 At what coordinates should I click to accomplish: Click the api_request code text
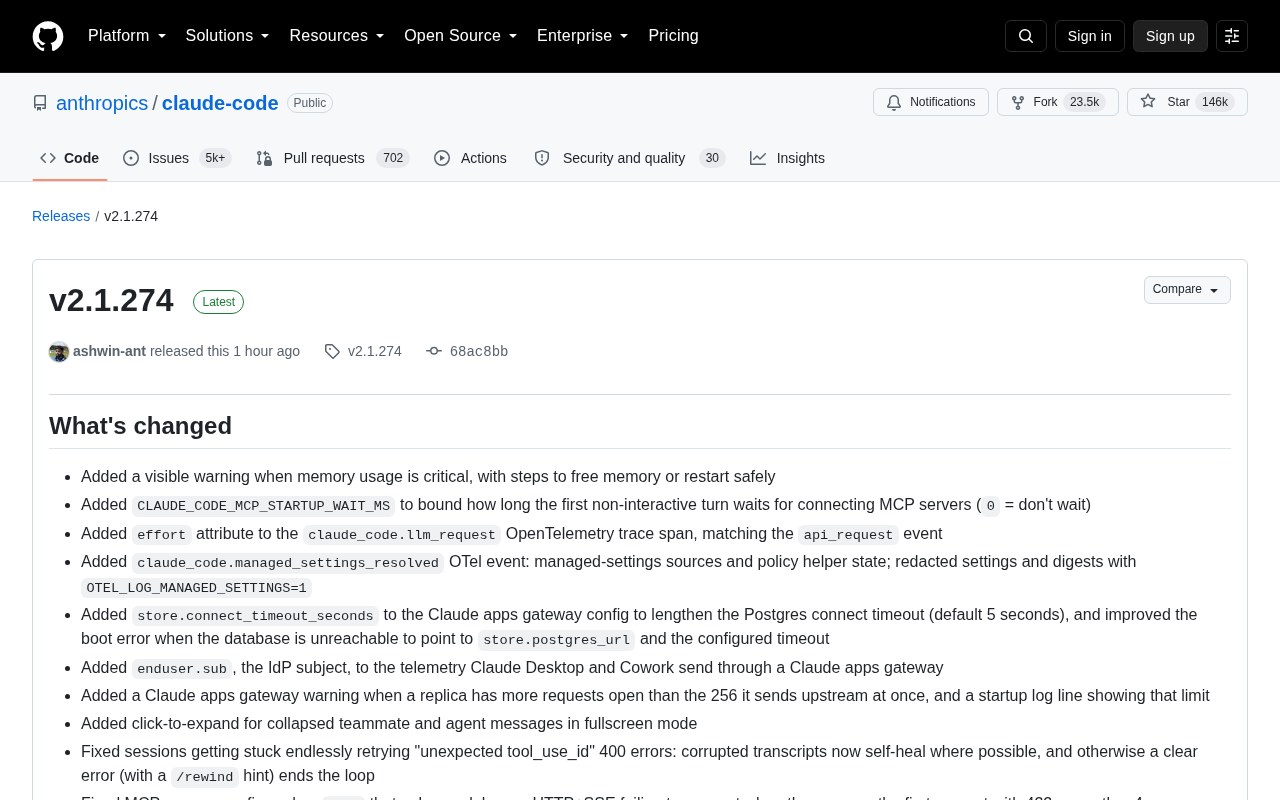pyautogui.click(x=848, y=535)
